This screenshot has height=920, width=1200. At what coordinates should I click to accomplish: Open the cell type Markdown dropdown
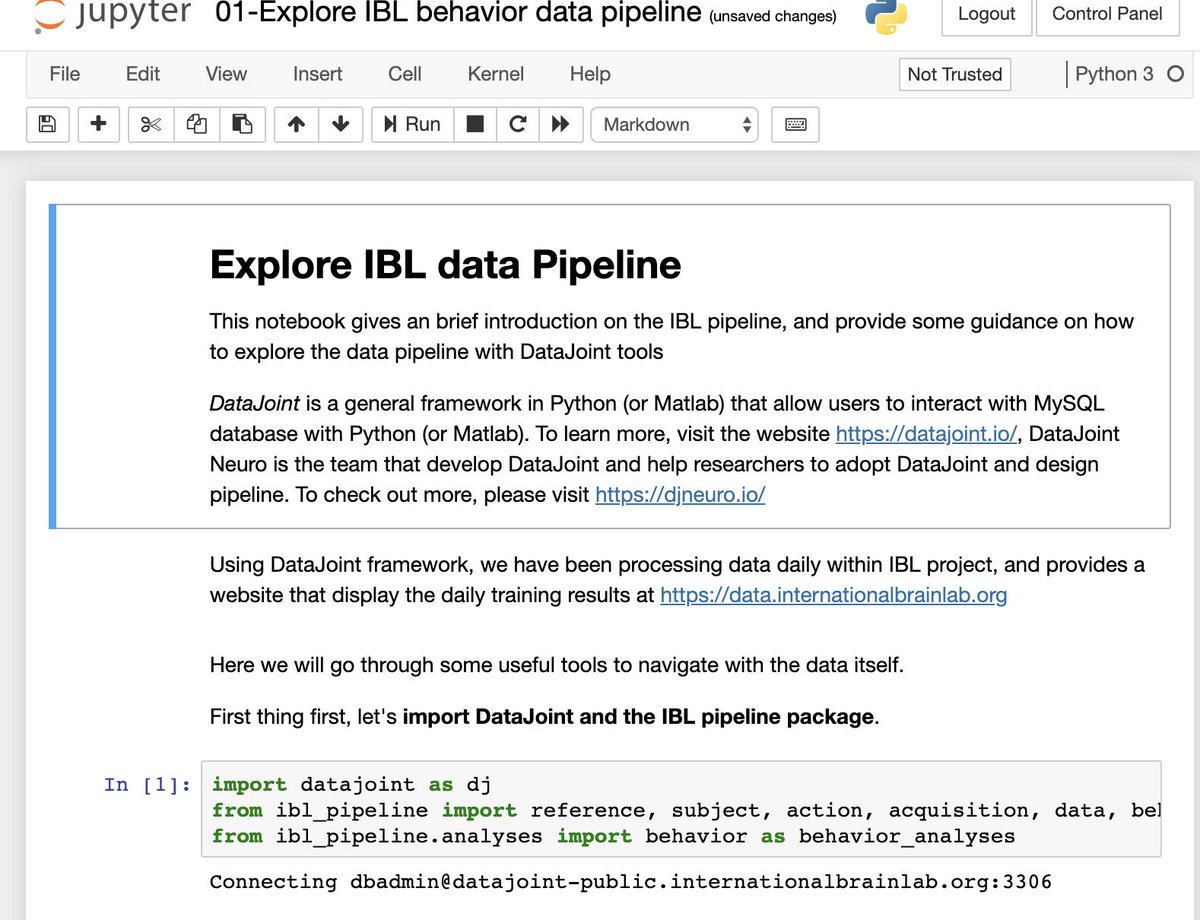pos(675,124)
